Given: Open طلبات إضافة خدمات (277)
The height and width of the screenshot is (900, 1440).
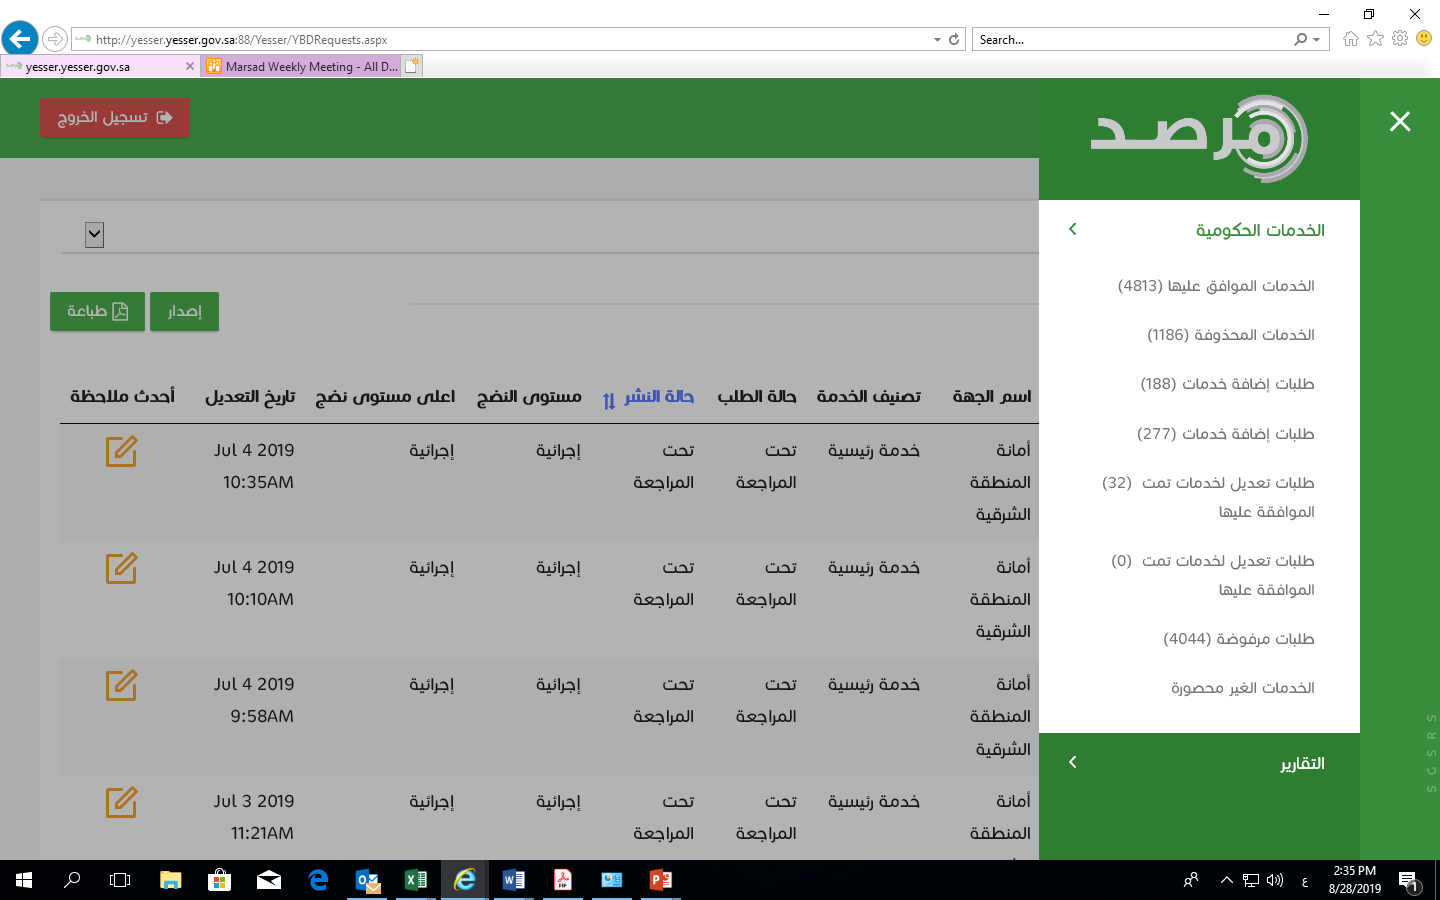Looking at the screenshot, I should (x=1225, y=434).
